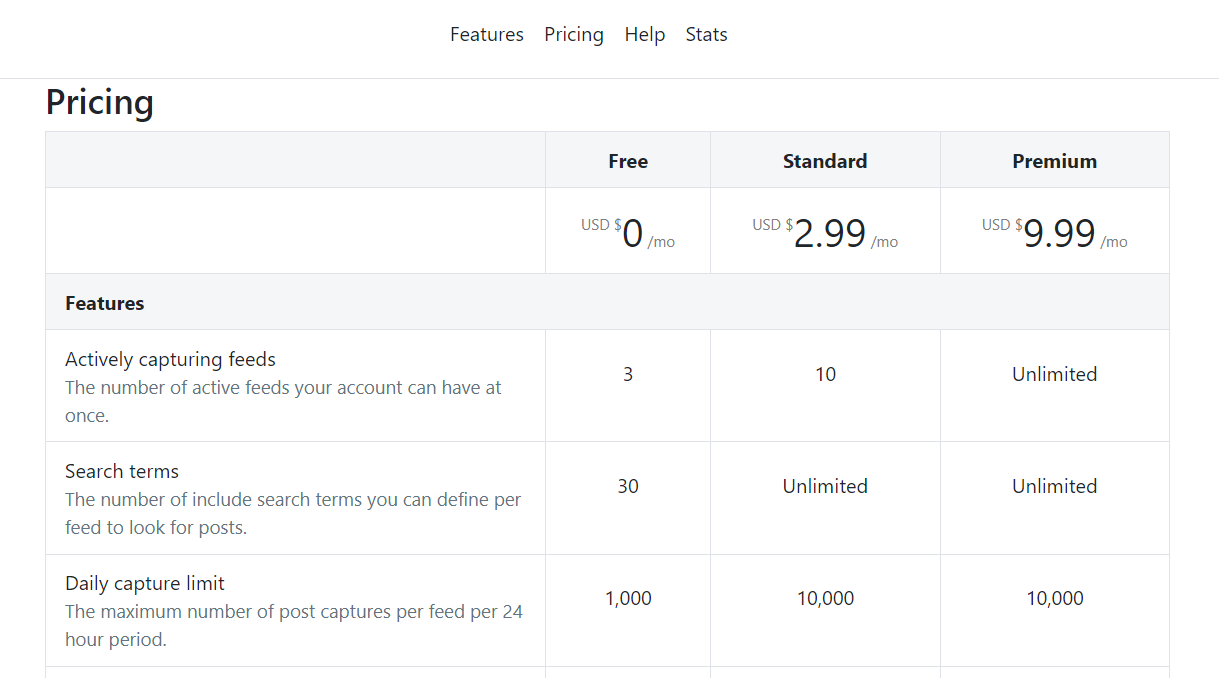Image resolution: width=1219 pixels, height=678 pixels.
Task: Select Premium's Unlimited active feeds cell
Action: (x=1054, y=374)
